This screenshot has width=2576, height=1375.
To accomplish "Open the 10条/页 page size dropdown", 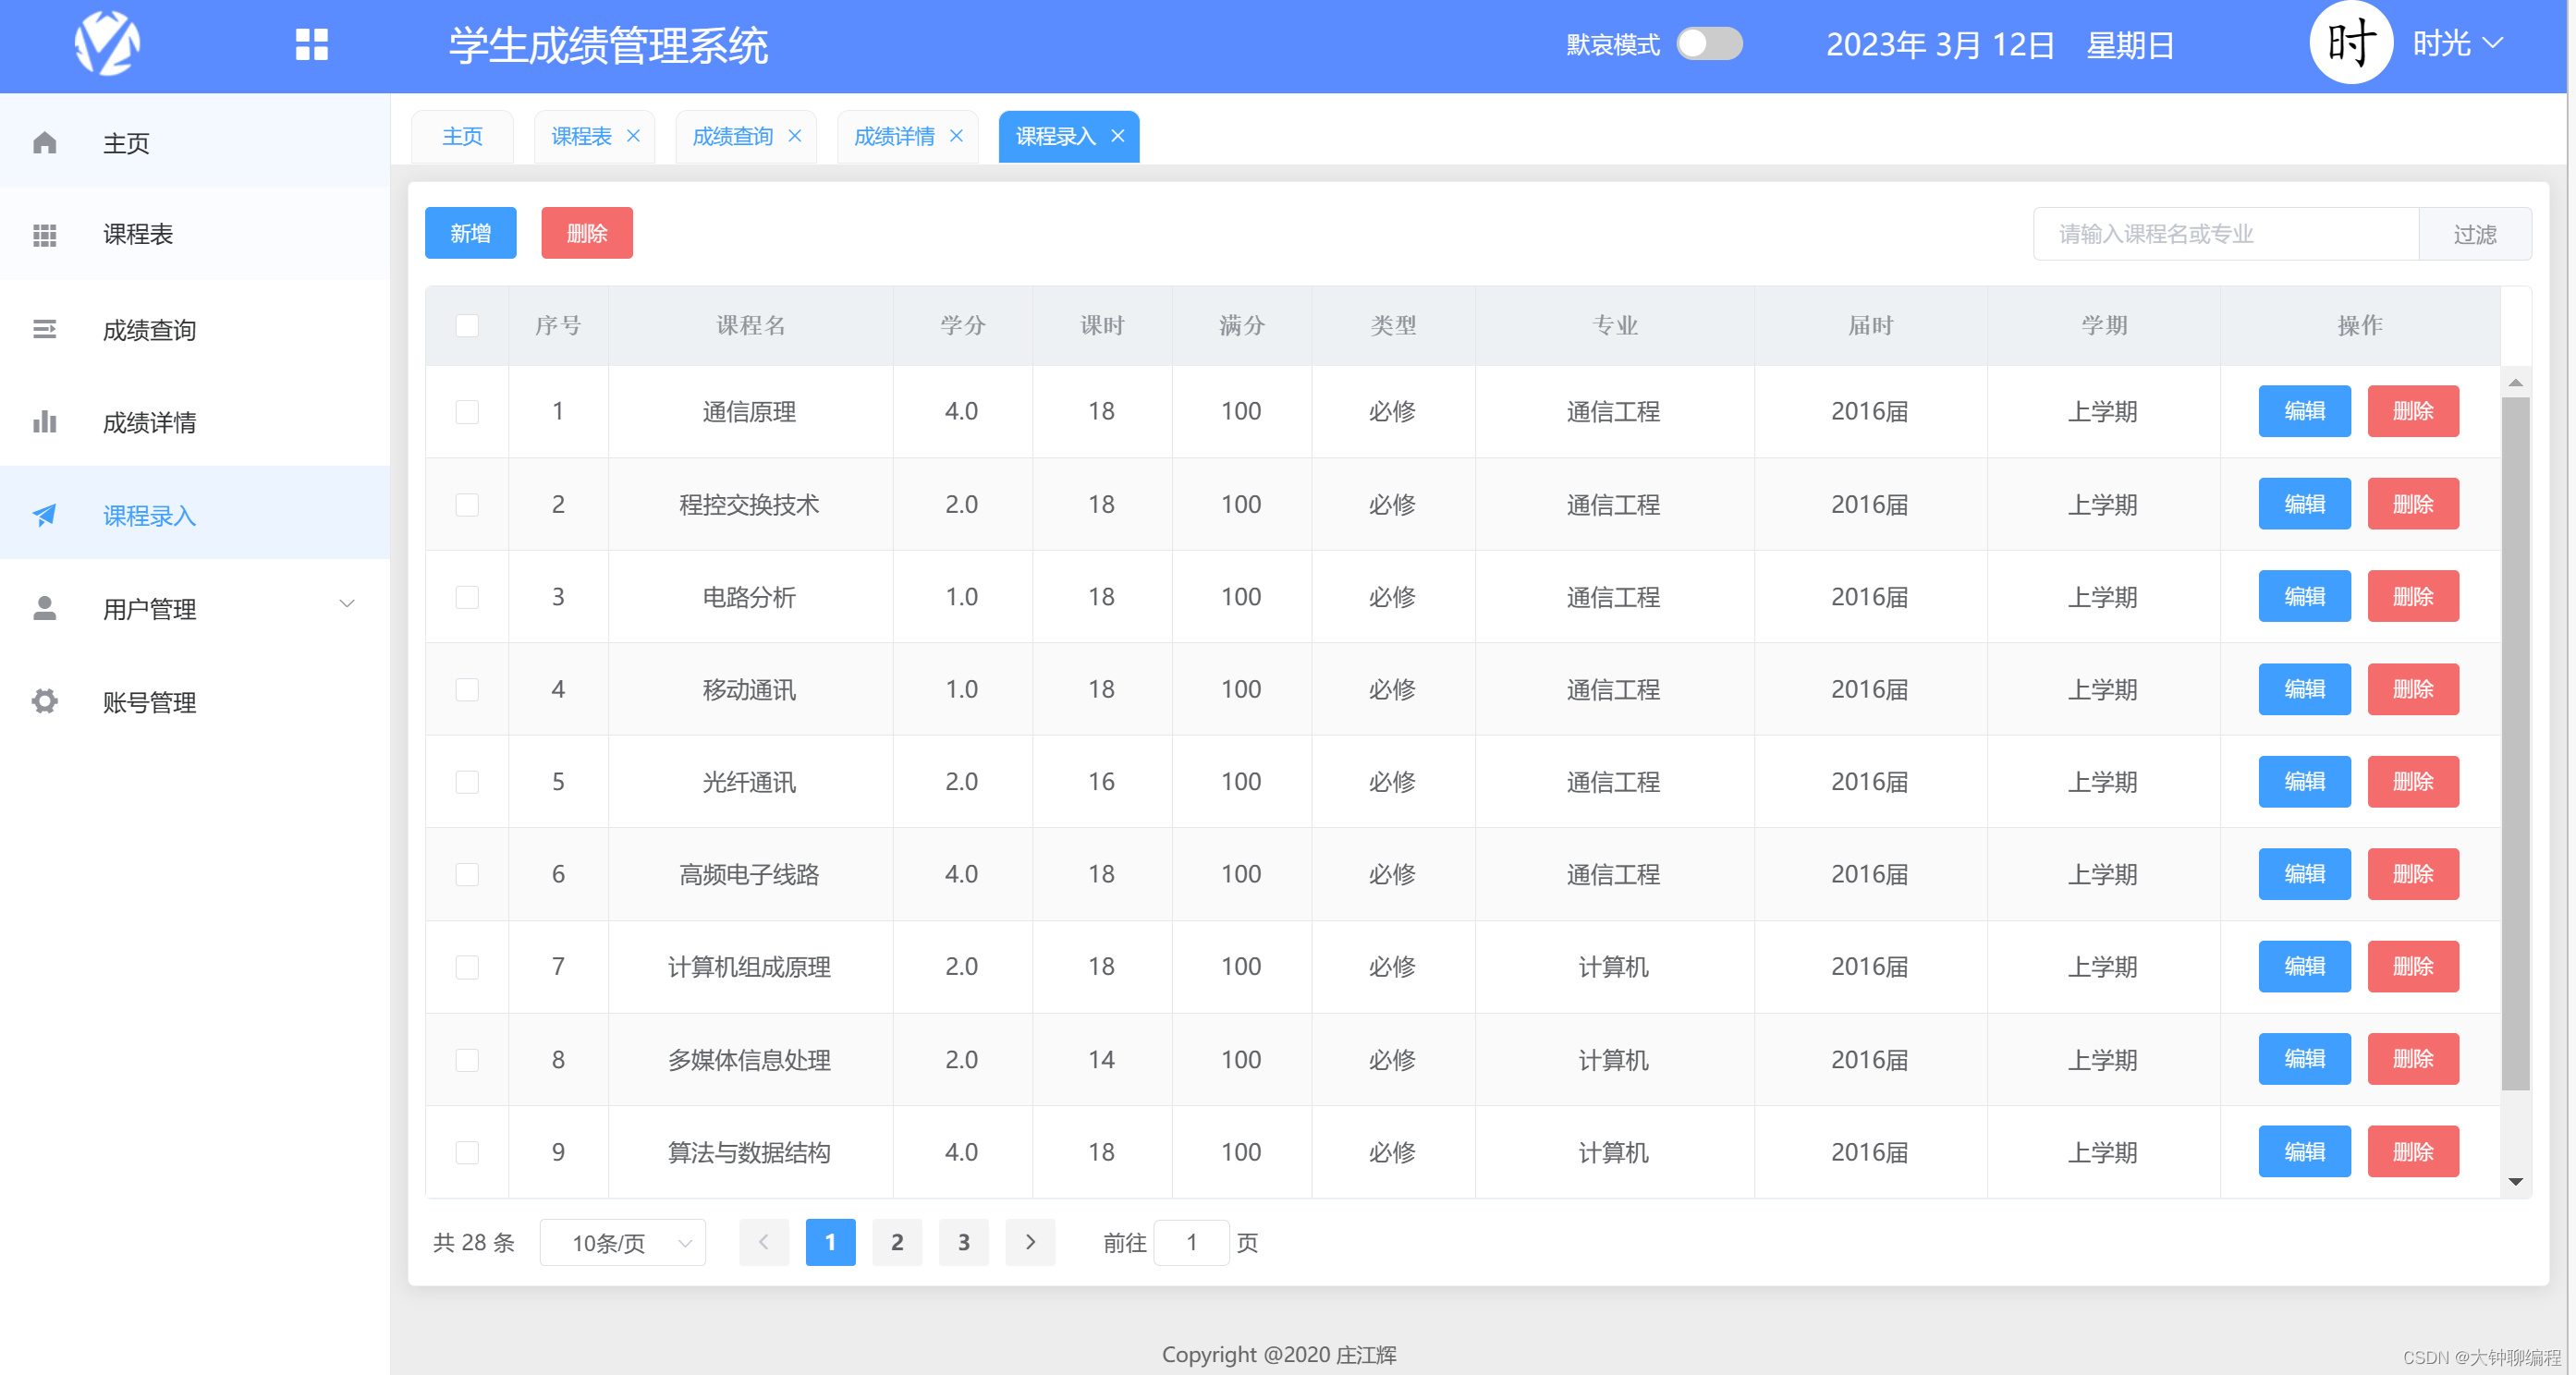I will [622, 1243].
